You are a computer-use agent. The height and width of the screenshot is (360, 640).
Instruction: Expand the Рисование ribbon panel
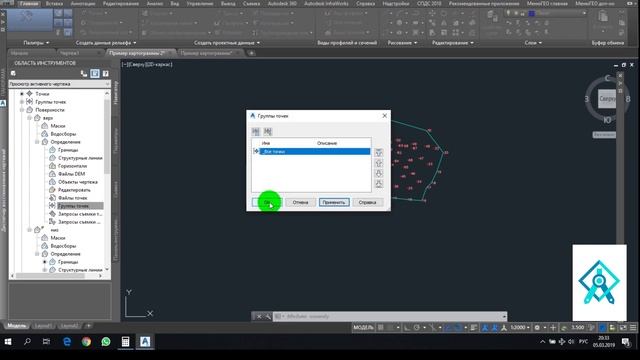coord(402,42)
